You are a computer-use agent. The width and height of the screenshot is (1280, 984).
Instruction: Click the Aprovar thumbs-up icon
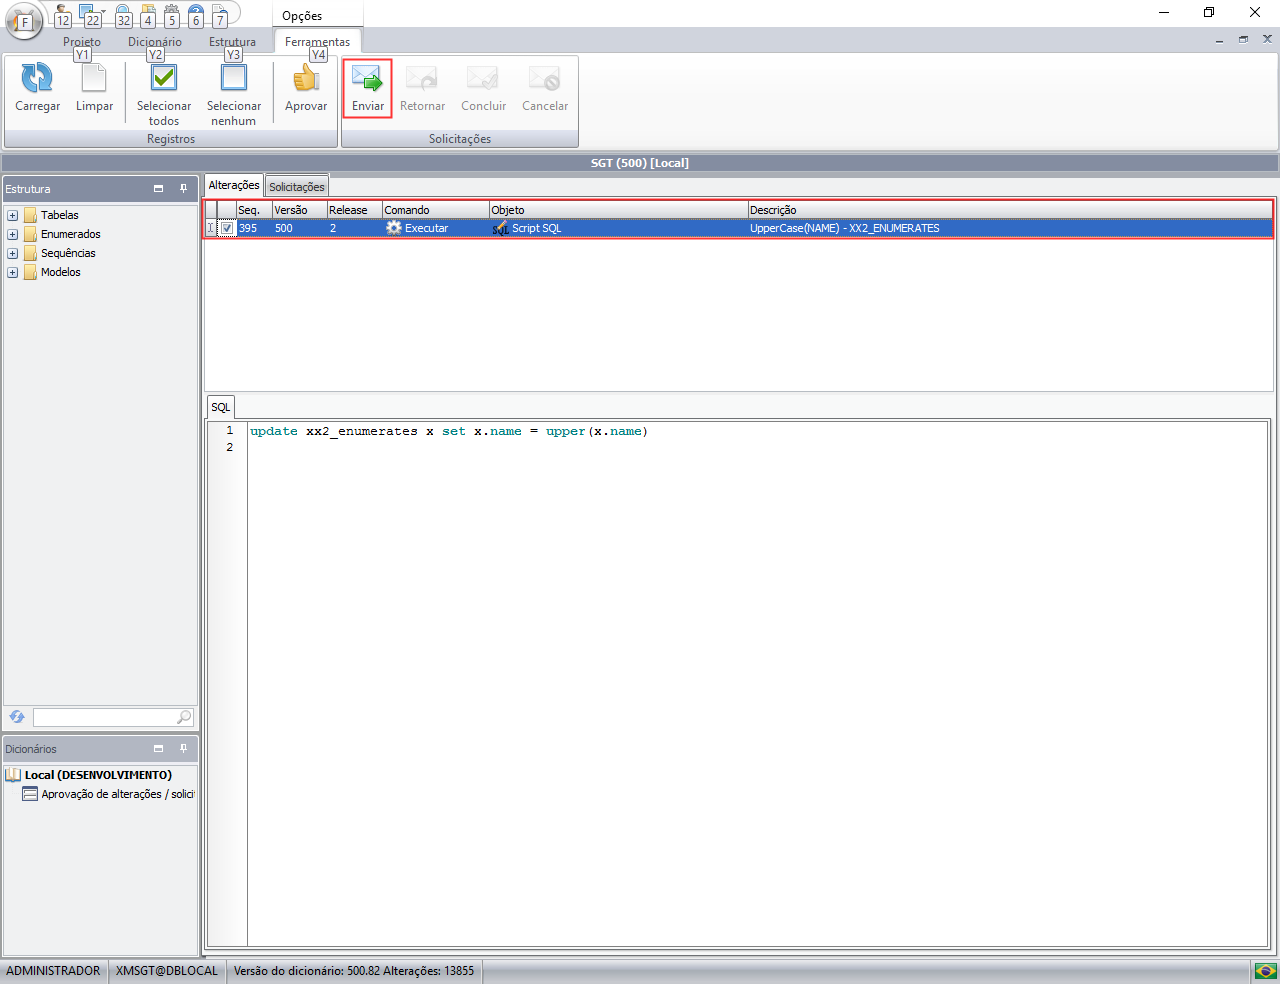click(x=305, y=78)
